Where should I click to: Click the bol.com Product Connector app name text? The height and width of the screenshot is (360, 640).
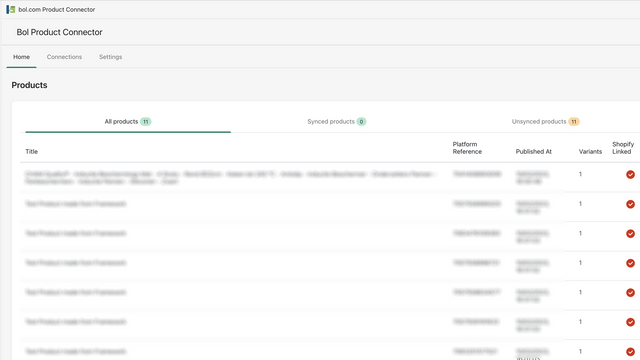coord(56,9)
